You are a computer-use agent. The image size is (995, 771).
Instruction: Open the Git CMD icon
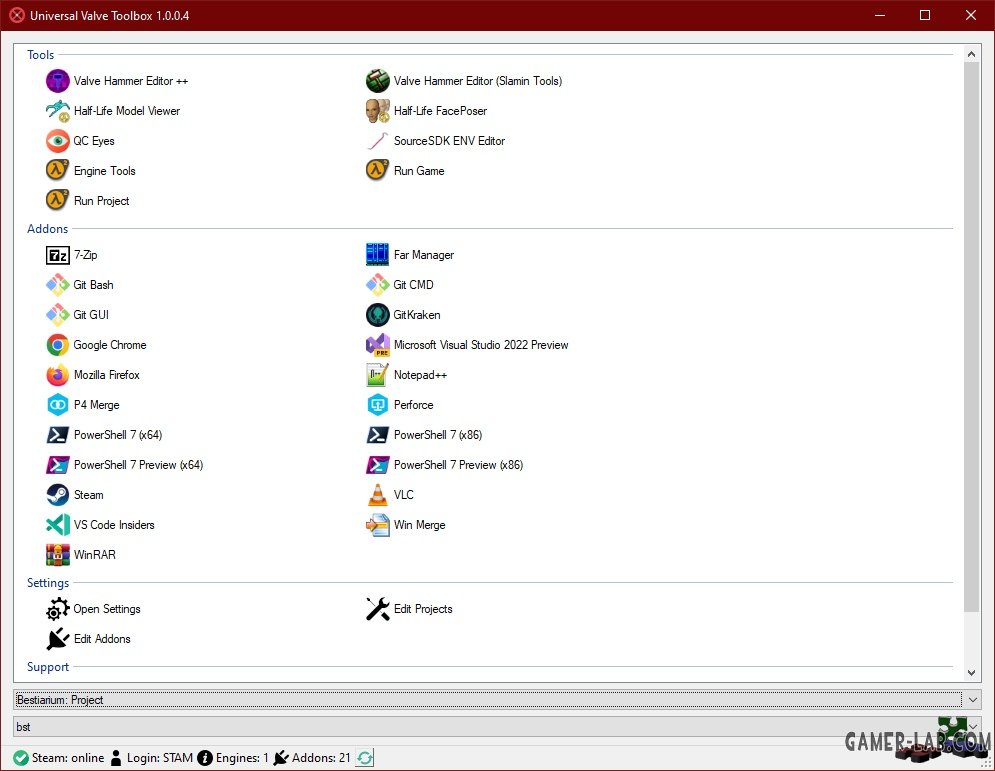coord(378,285)
